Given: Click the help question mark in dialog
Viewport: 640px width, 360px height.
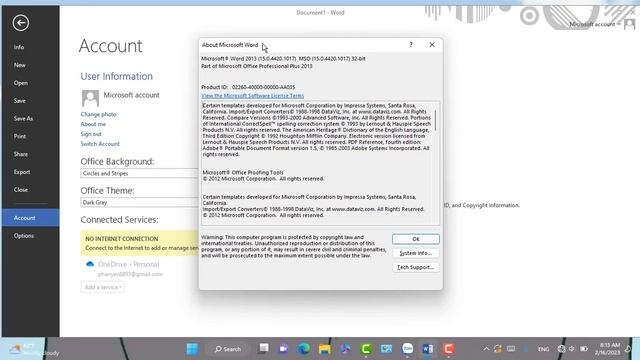Looking at the screenshot, I should tap(411, 44).
